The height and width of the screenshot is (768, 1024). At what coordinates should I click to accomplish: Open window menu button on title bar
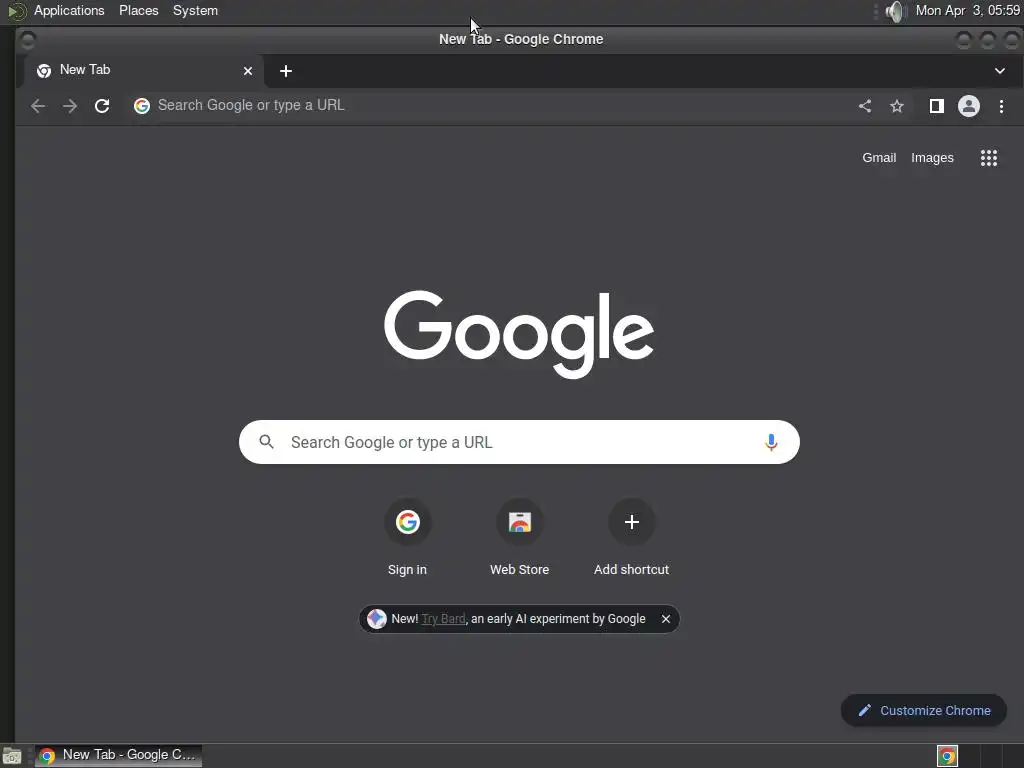click(x=27, y=40)
